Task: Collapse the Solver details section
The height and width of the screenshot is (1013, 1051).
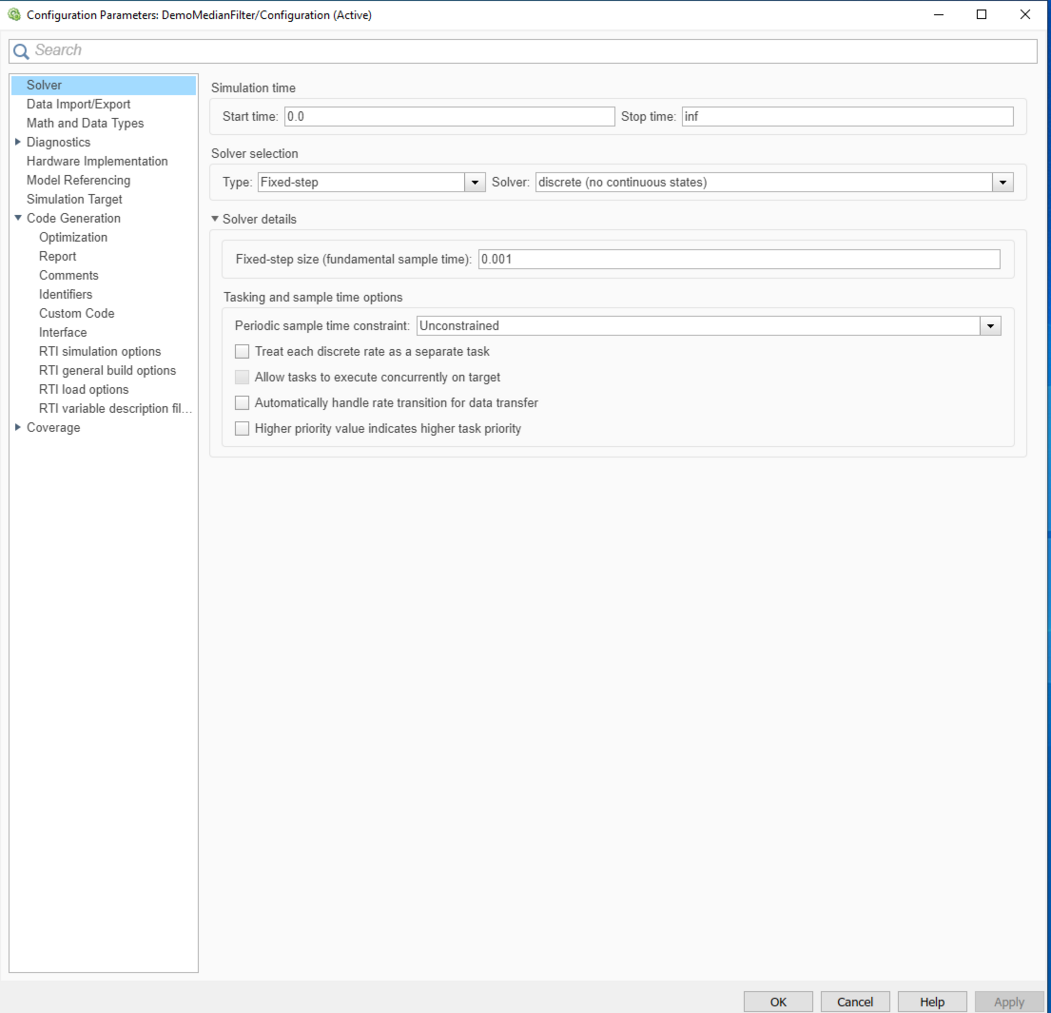Action: tap(215, 219)
